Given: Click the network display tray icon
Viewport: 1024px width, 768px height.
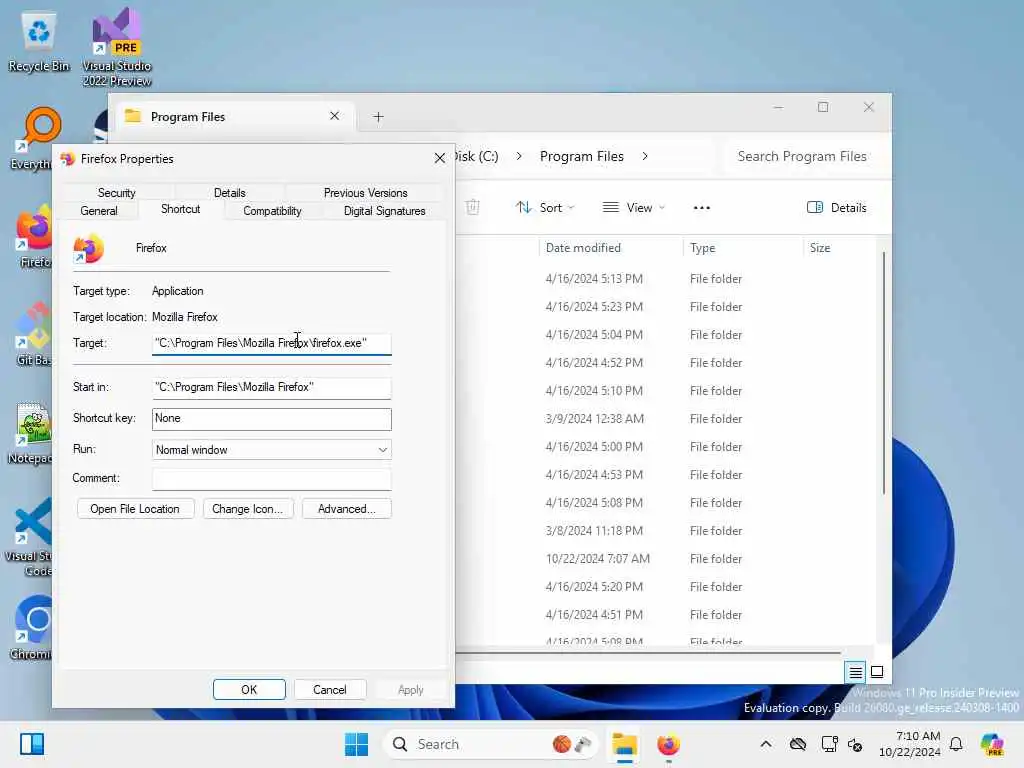Looking at the screenshot, I should coord(829,744).
